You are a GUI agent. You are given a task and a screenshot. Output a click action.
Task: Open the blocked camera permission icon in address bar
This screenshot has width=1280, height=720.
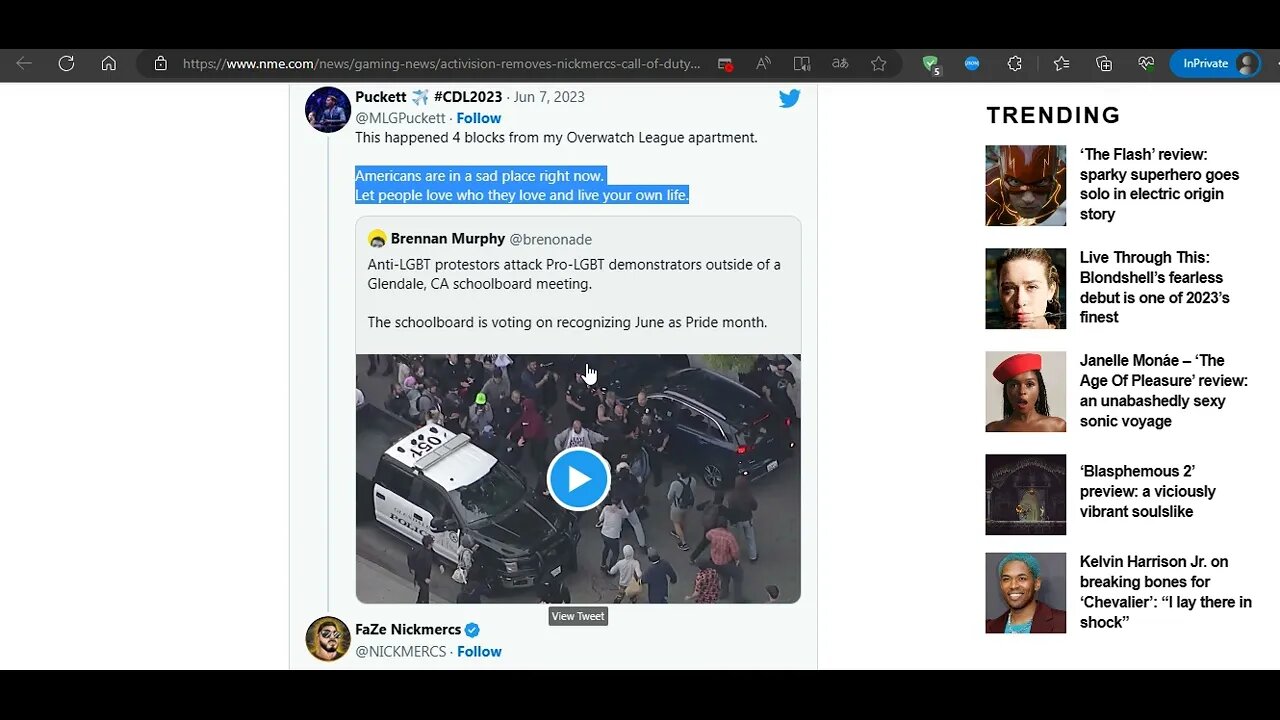(726, 64)
